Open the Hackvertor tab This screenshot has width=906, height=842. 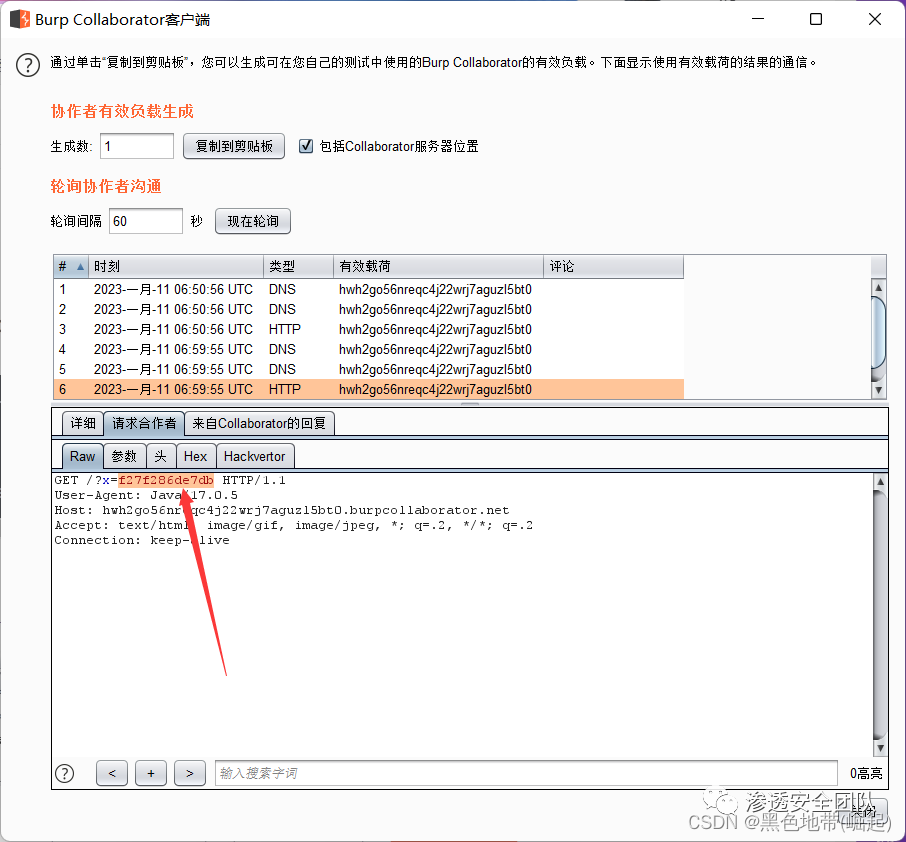255,457
